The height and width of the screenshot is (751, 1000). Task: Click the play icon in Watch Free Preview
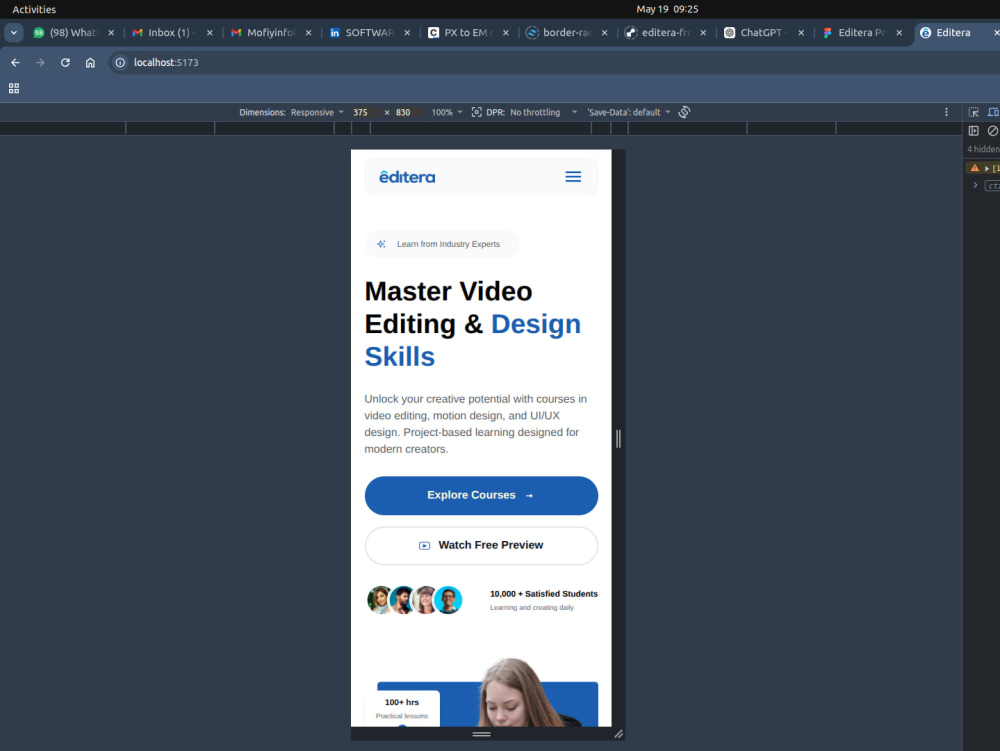424,546
